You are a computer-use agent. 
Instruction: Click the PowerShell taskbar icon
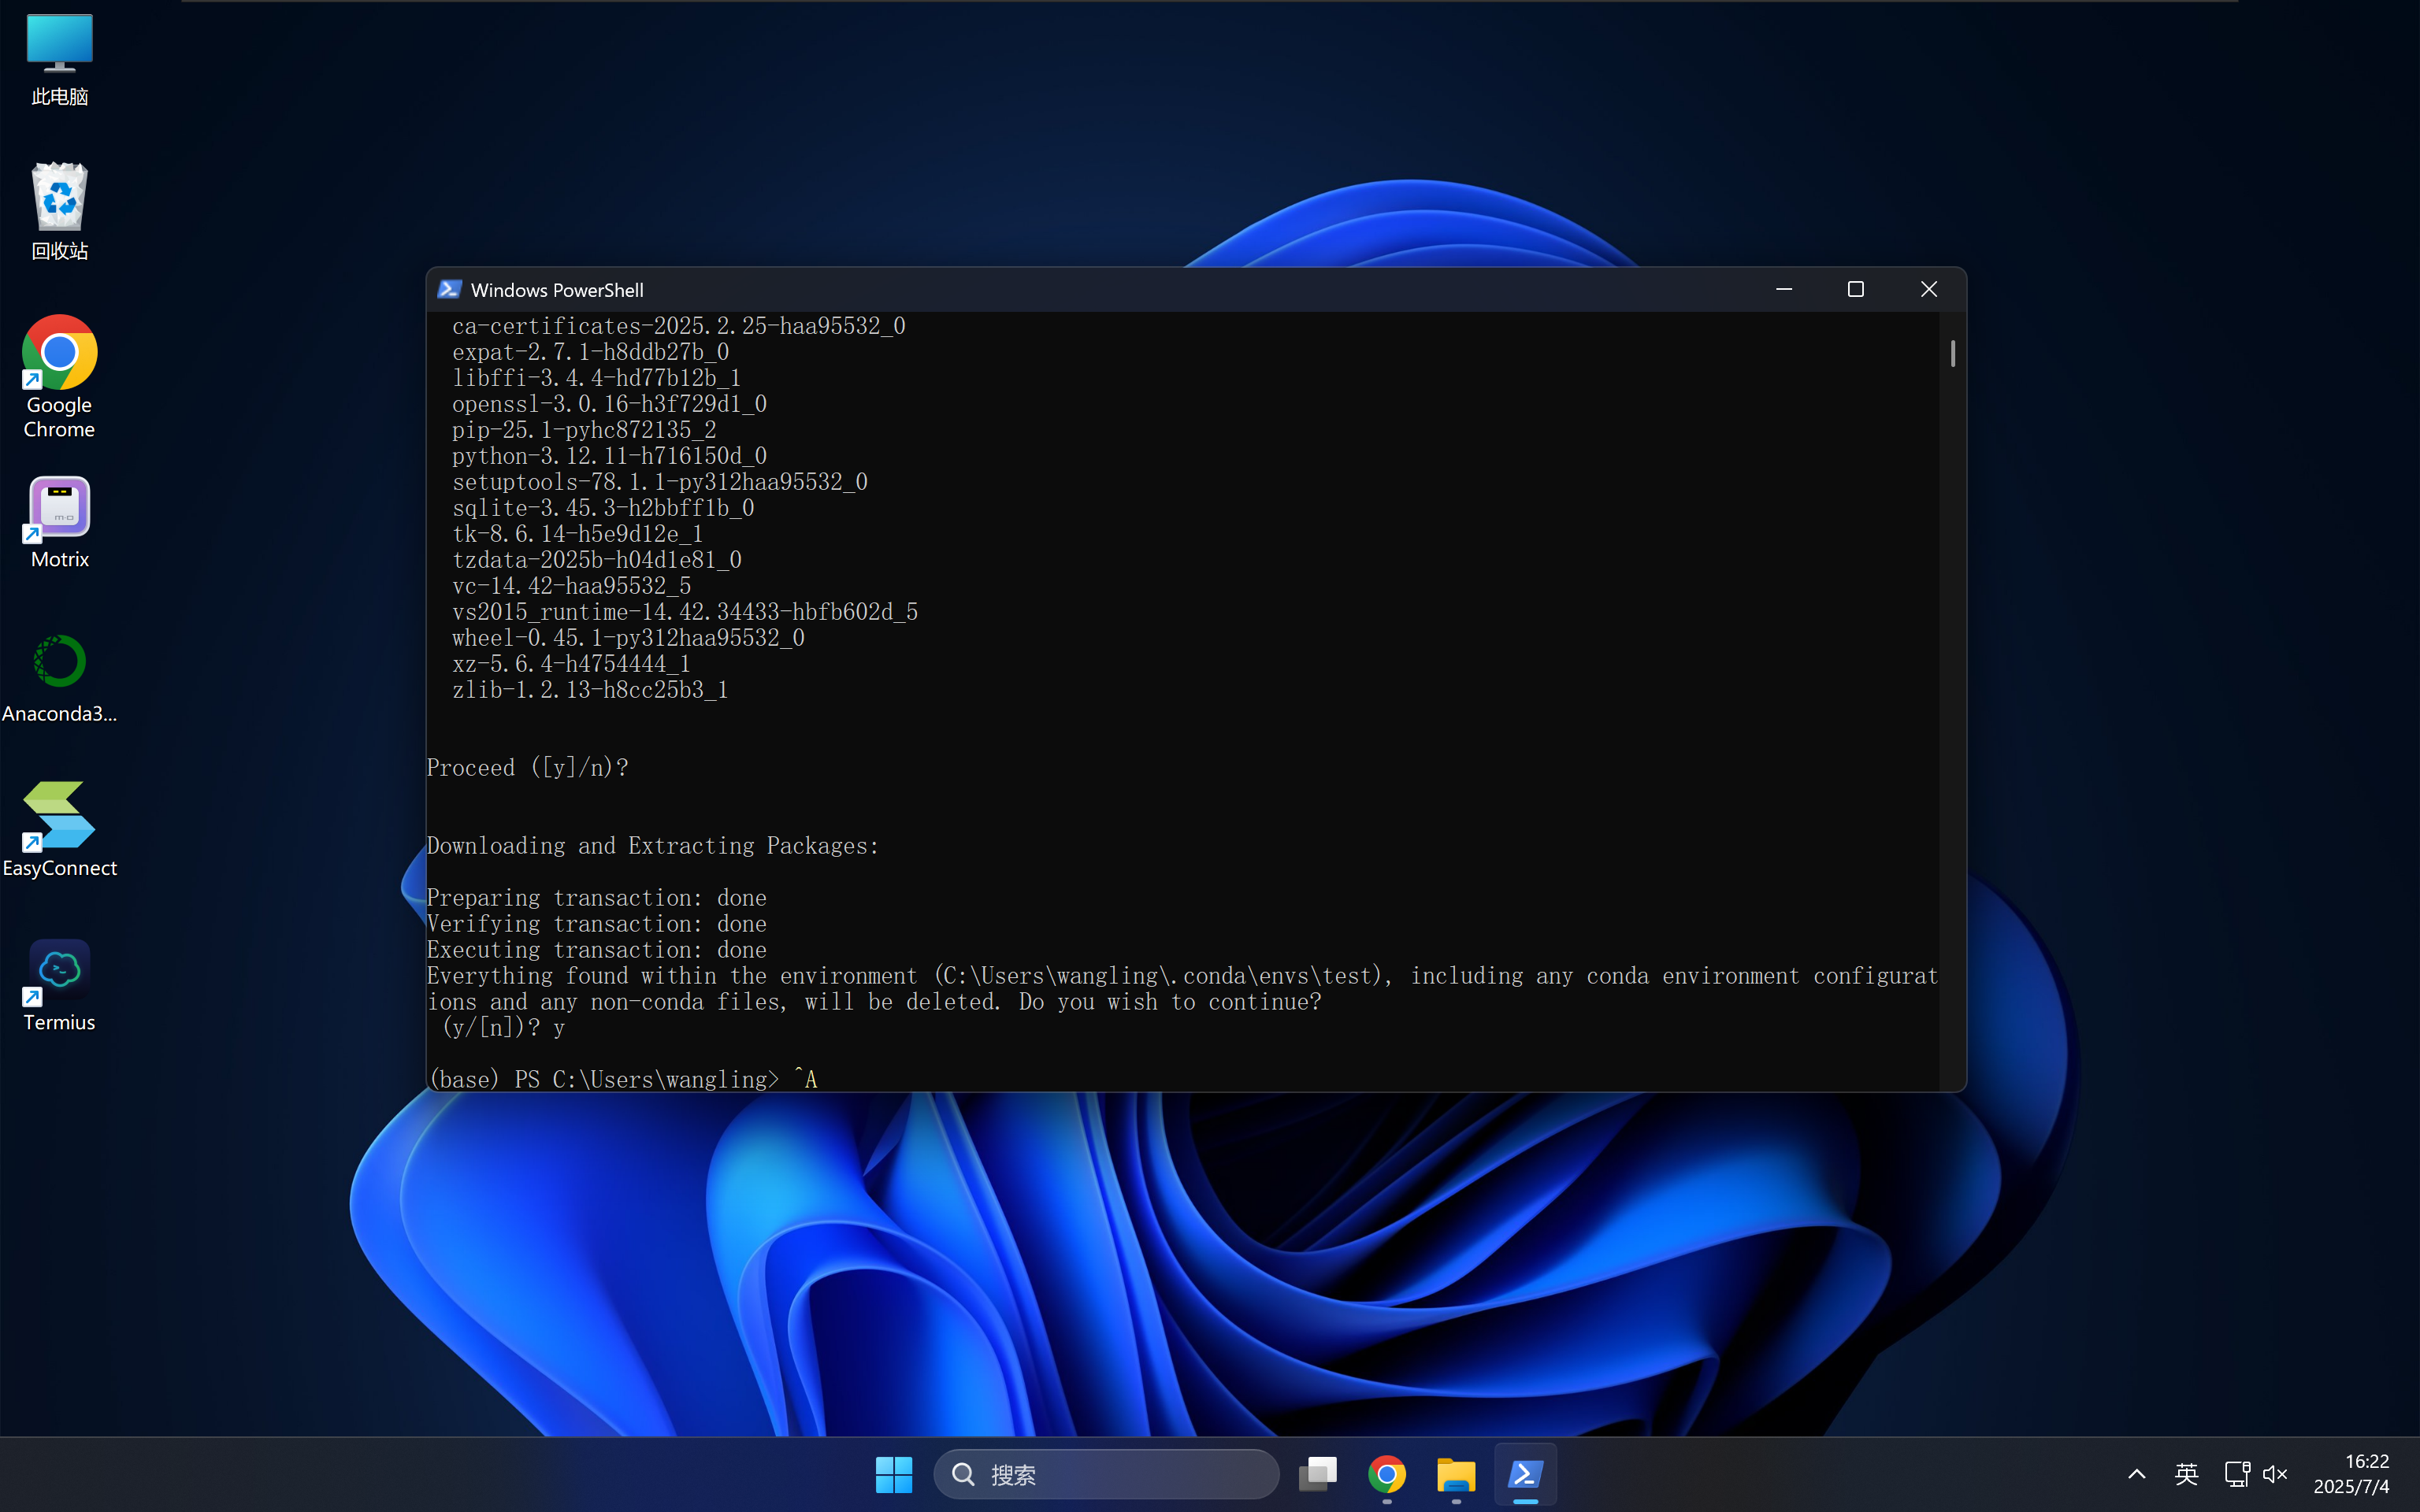(1525, 1474)
